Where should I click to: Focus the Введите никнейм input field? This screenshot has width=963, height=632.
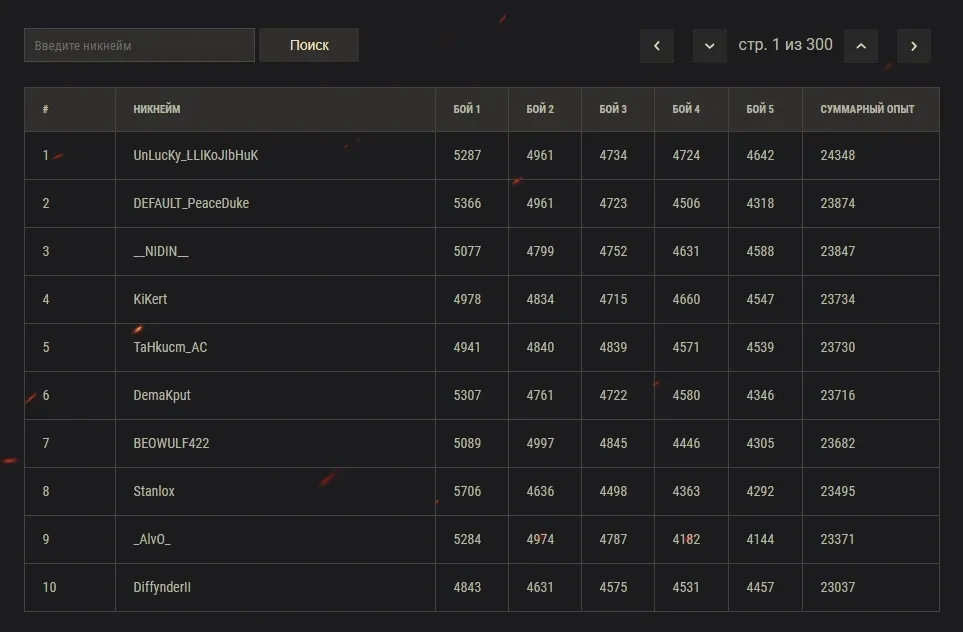click(139, 45)
